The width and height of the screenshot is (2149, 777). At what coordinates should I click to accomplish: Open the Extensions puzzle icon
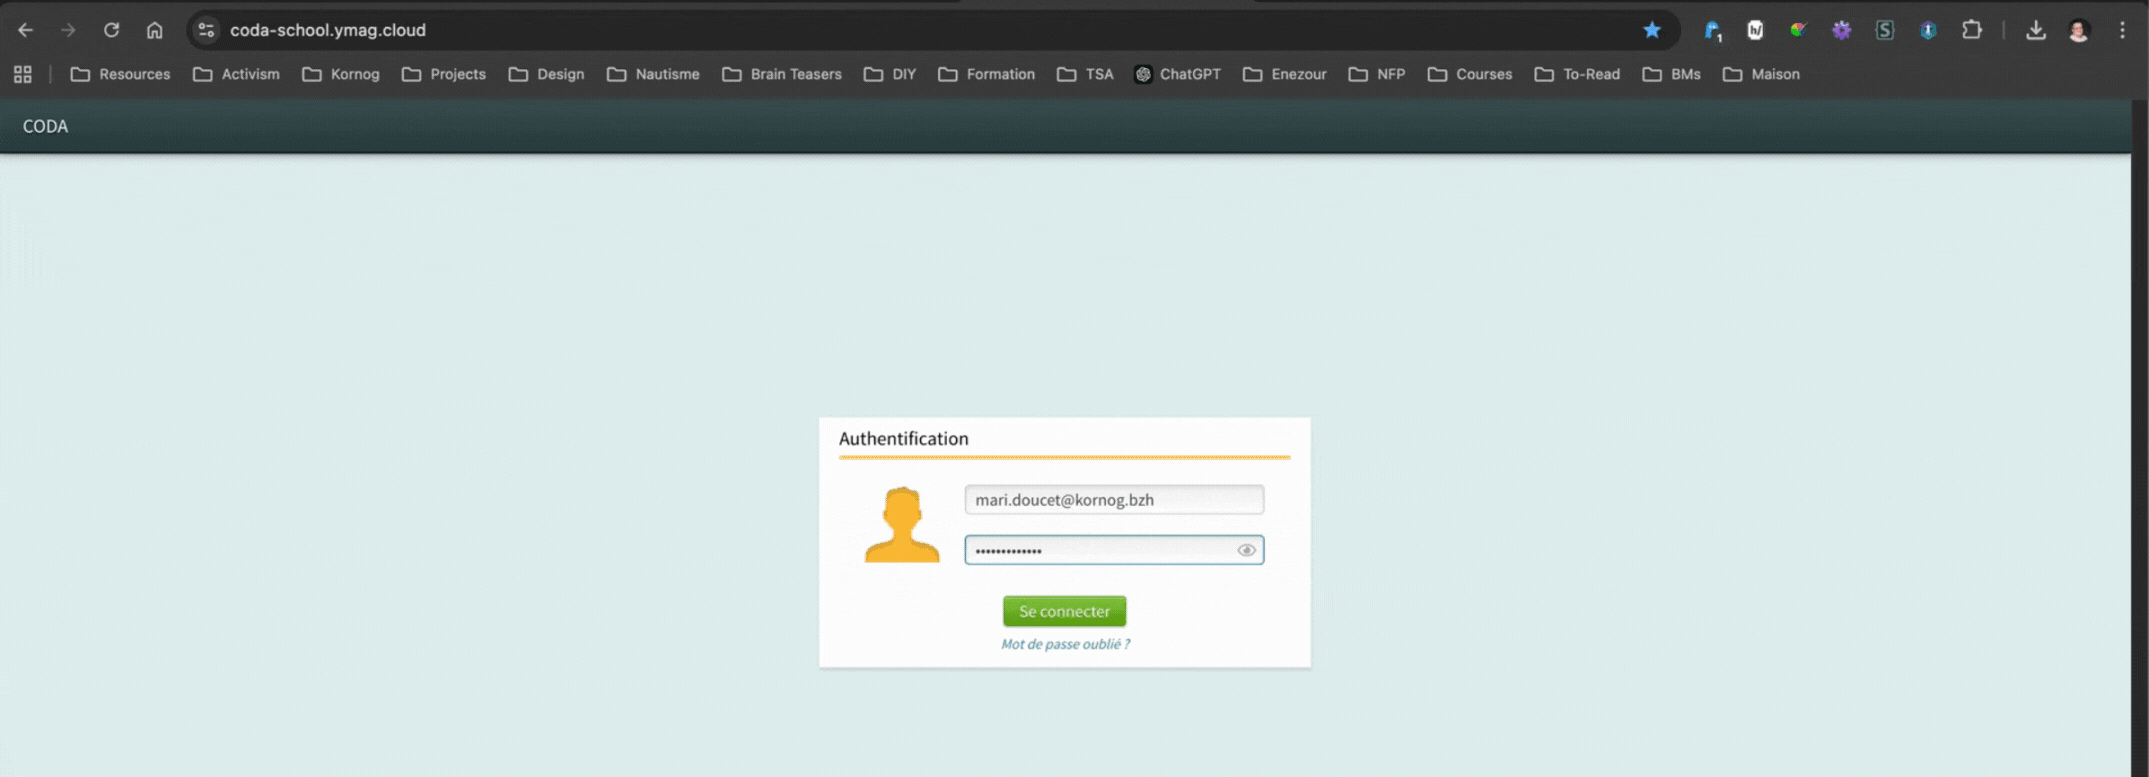1971,30
